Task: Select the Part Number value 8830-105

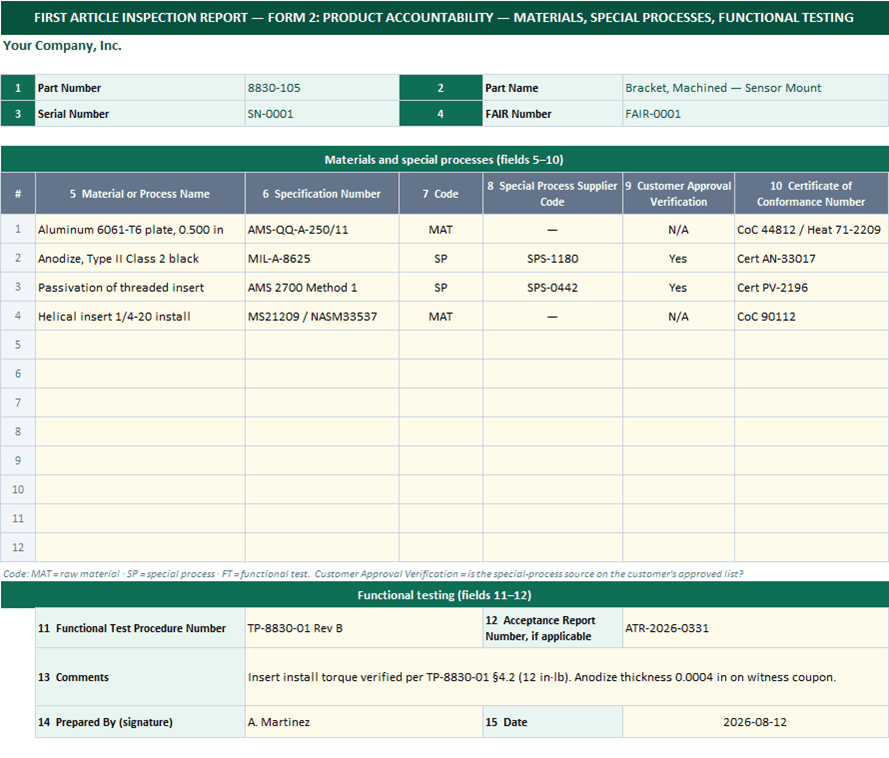Action: (322, 88)
